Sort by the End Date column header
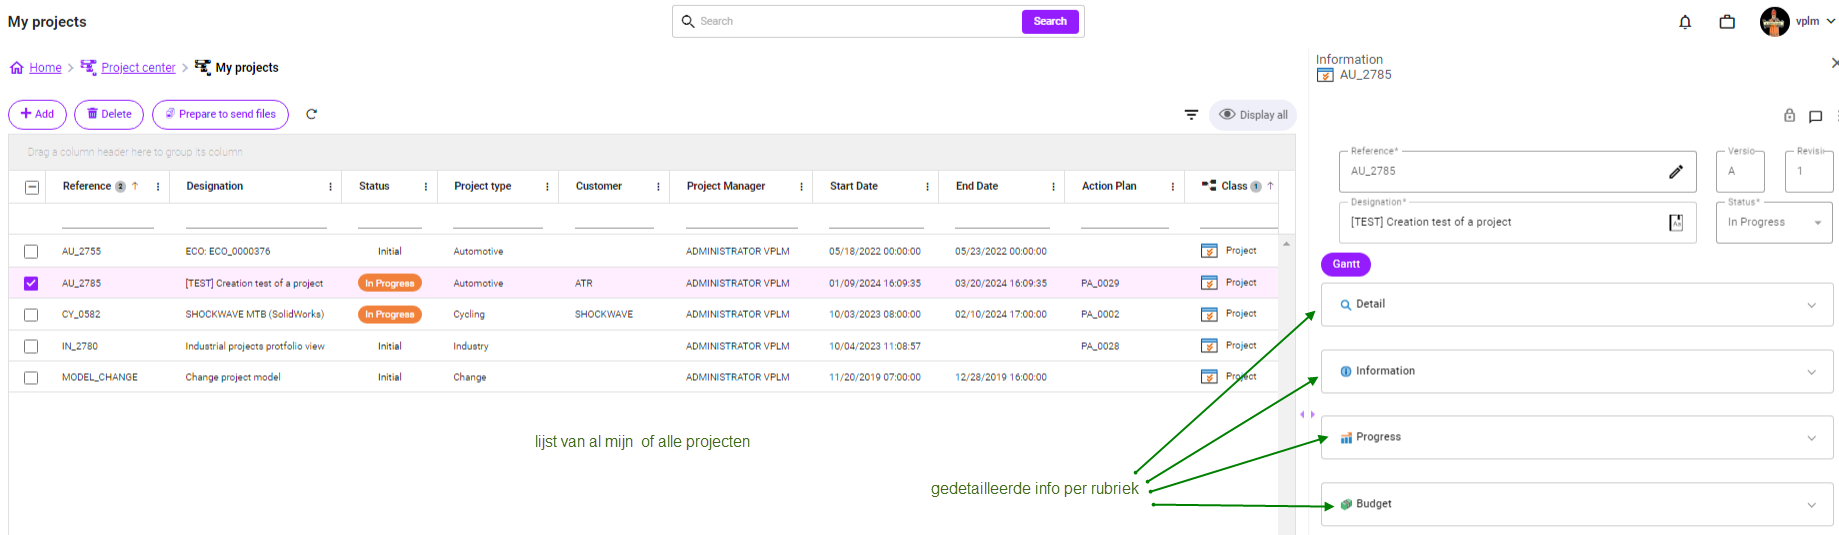This screenshot has width=1839, height=535. coord(976,186)
